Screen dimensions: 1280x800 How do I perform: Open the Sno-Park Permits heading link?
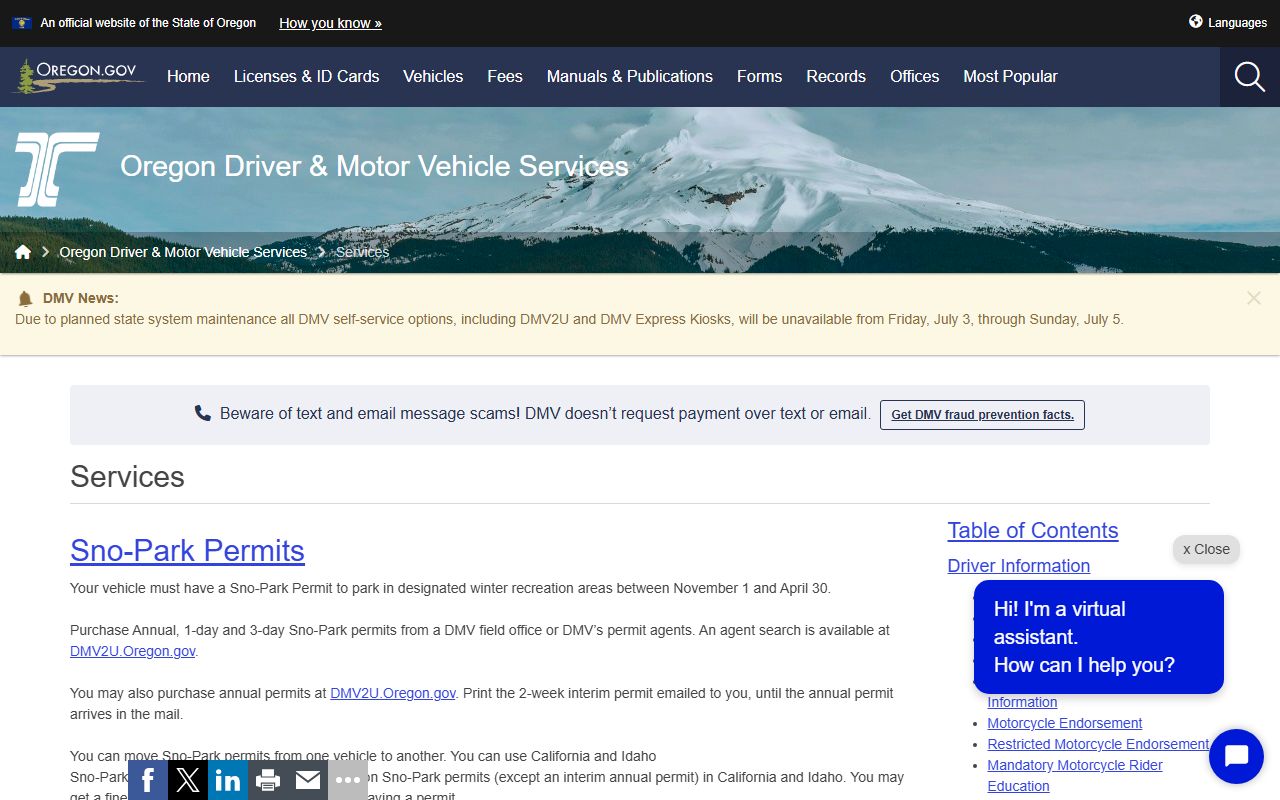187,551
